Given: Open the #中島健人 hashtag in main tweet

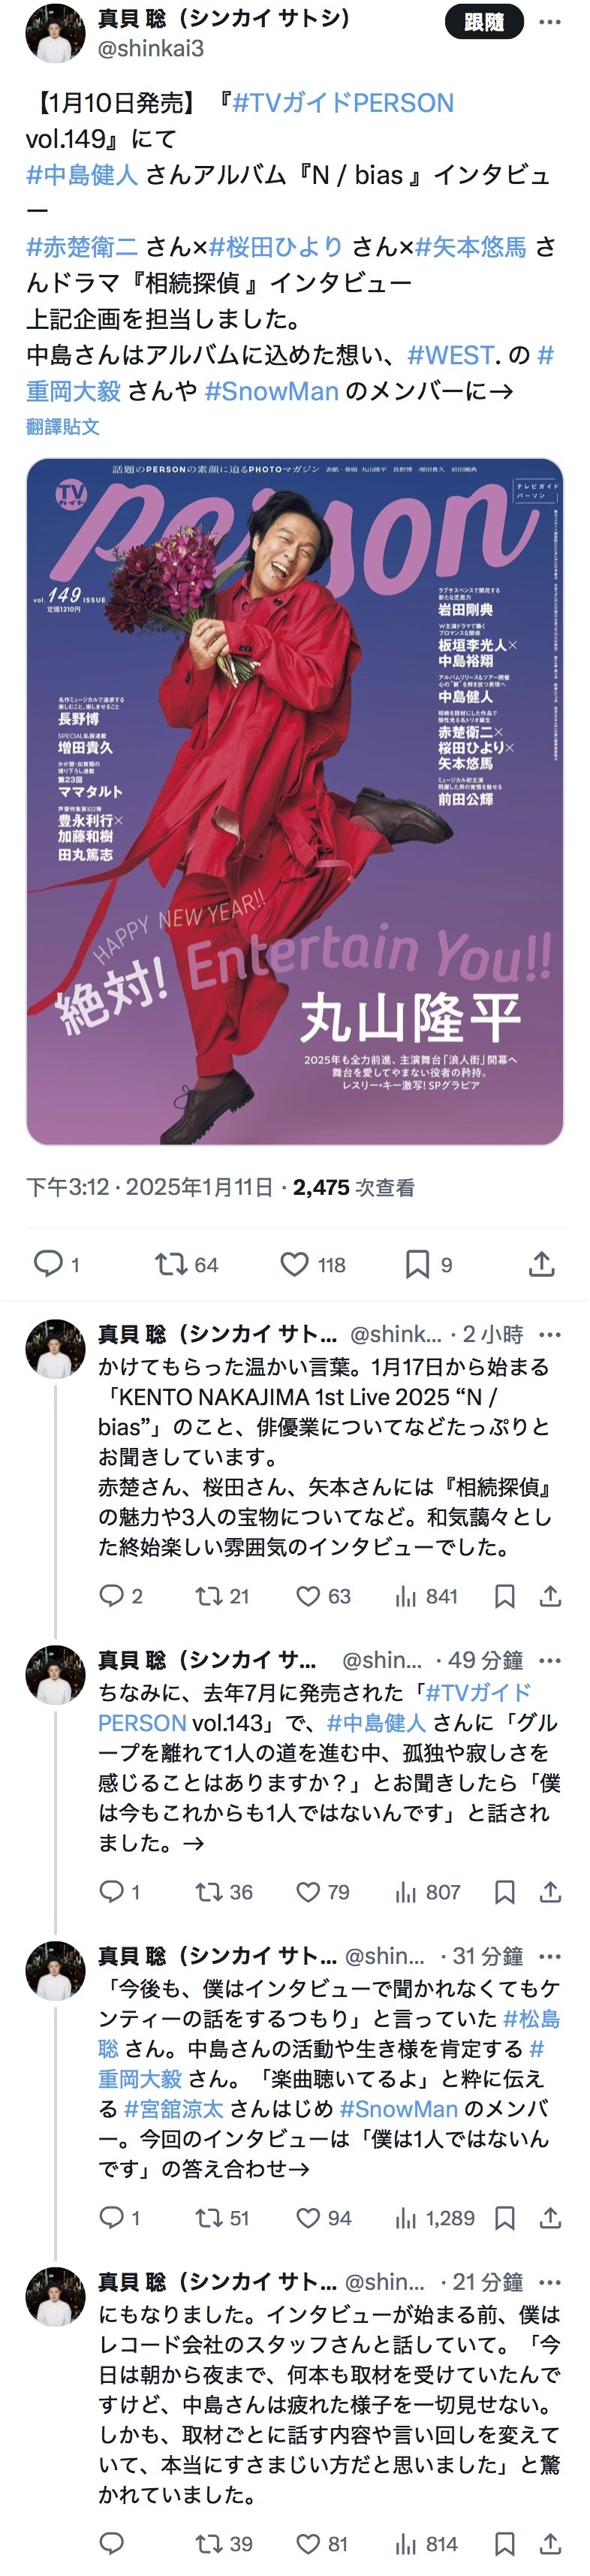Looking at the screenshot, I should (82, 175).
